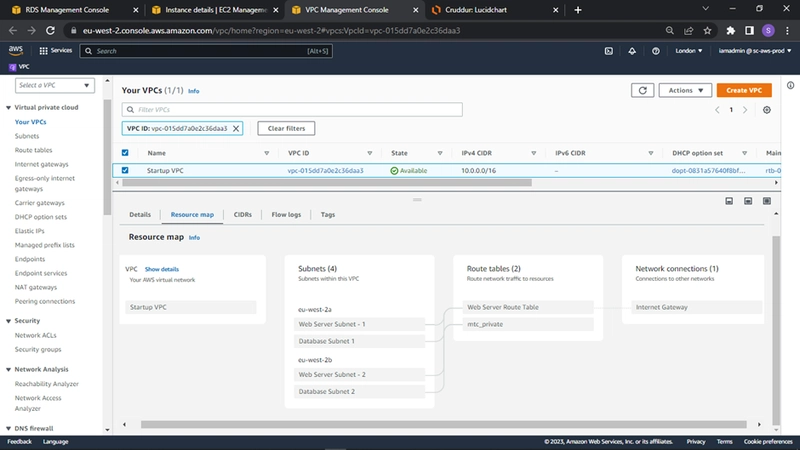Image resolution: width=800 pixels, height=450 pixels.
Task: Collapse the DNS firewall section
Action: point(9,429)
